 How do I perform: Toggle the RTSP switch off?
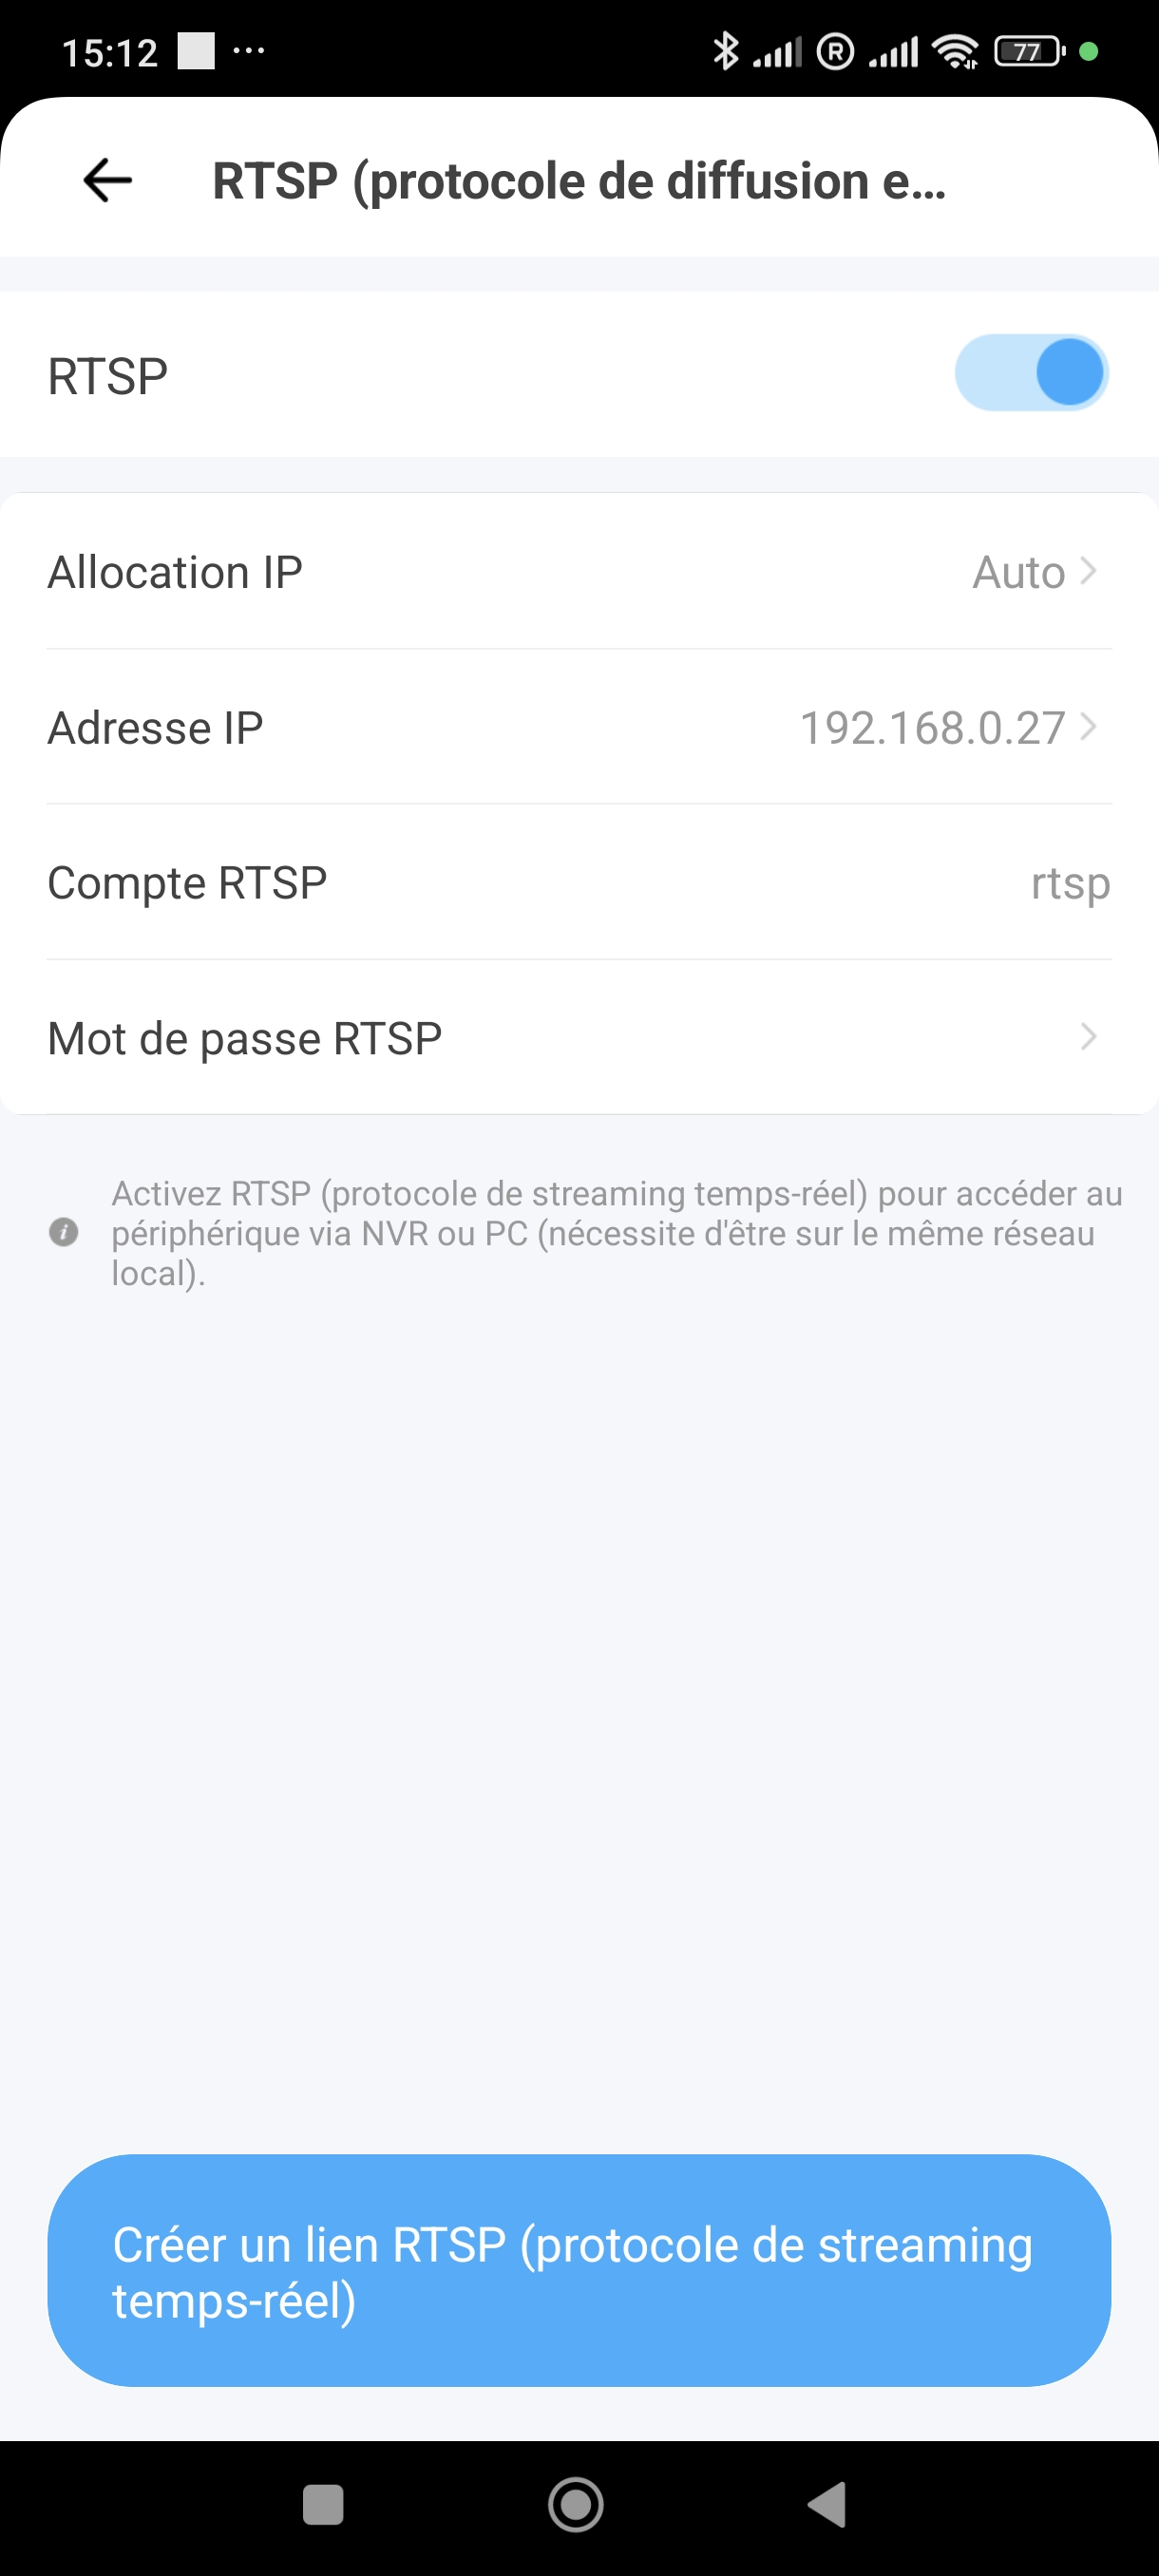(1031, 373)
